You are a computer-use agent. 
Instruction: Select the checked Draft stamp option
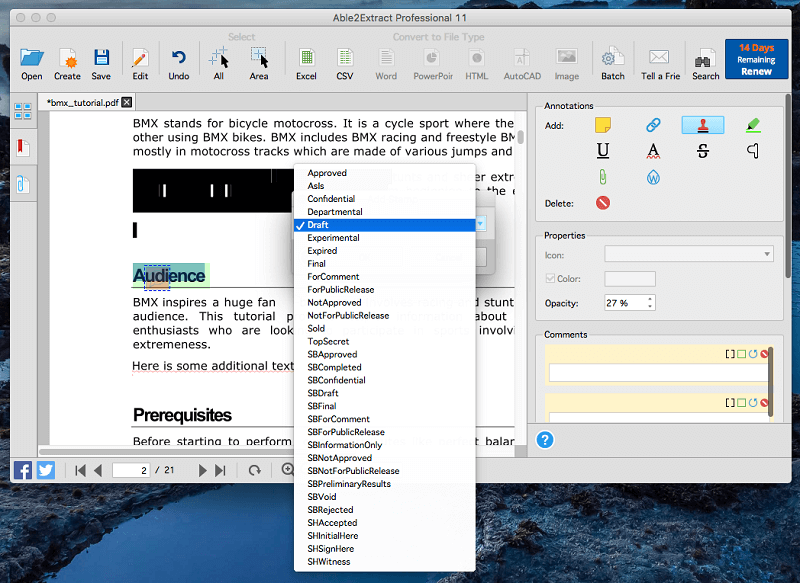[385, 225]
